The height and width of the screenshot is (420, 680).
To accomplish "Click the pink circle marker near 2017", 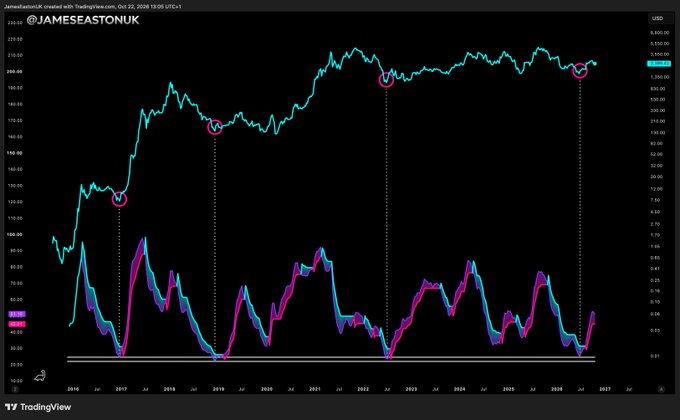I will click(119, 199).
